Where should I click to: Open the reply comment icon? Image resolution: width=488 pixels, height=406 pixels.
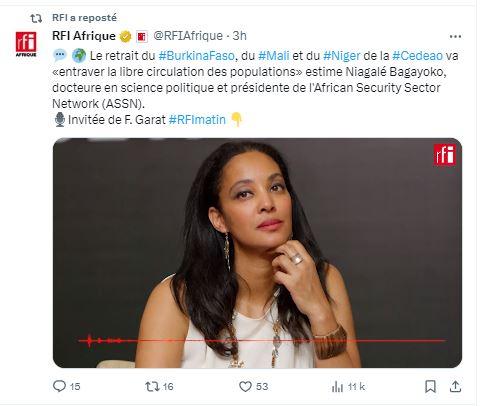point(59,386)
